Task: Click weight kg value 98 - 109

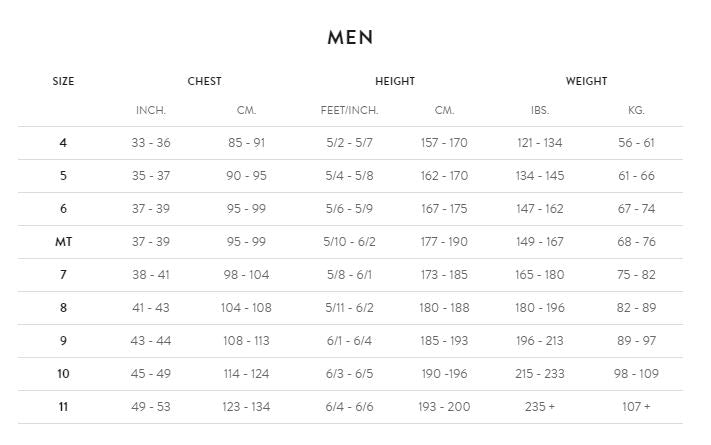Action: pos(636,374)
